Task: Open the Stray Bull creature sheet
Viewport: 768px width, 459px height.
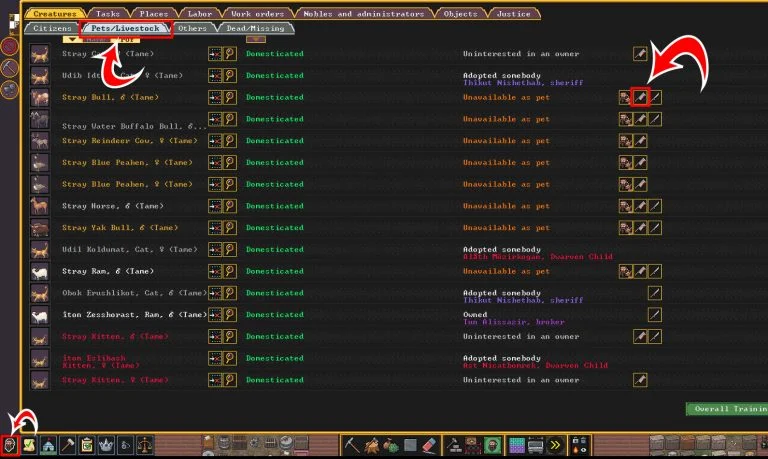Action: pos(230,97)
